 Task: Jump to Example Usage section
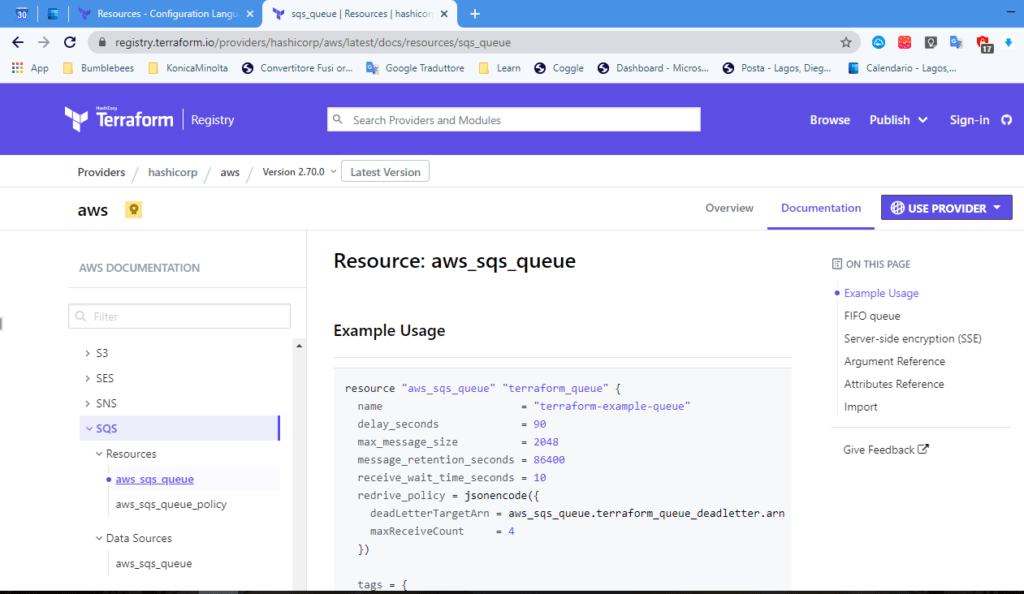tap(881, 293)
